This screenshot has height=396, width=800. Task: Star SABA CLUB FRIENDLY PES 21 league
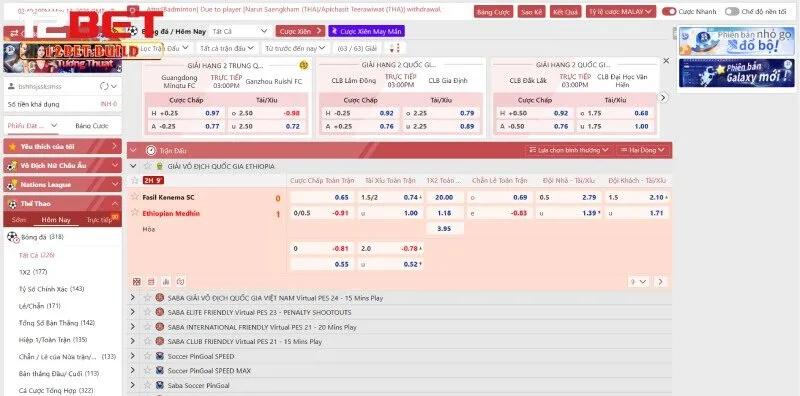click(147, 341)
